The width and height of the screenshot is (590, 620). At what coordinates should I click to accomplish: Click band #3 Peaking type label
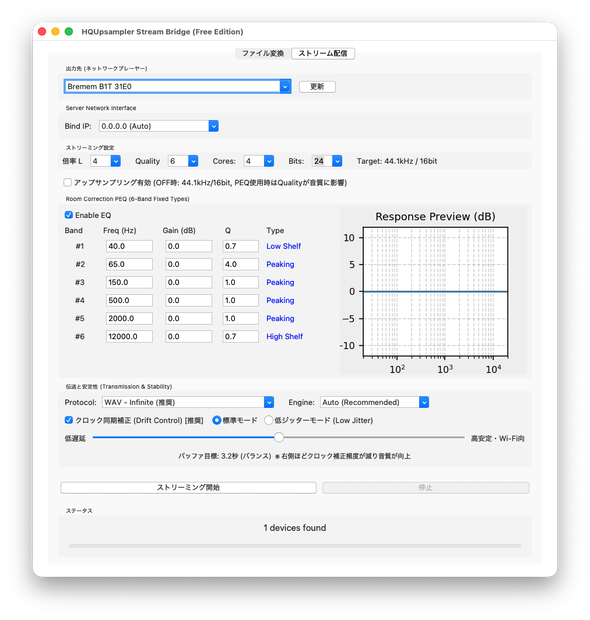280,282
